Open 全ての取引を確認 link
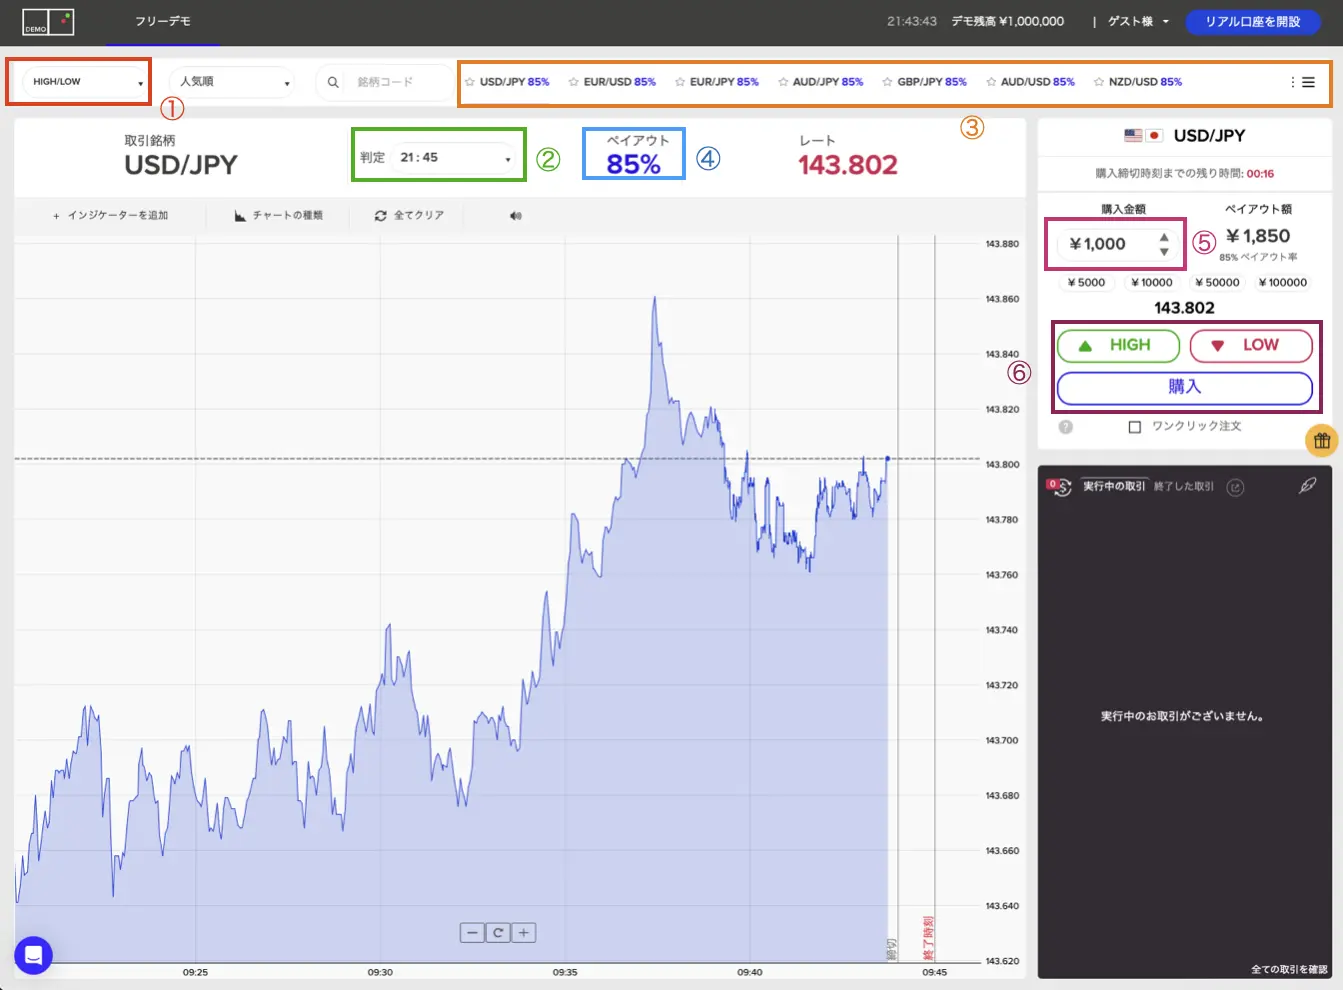Viewport: 1343px width, 990px height. [x=1289, y=969]
